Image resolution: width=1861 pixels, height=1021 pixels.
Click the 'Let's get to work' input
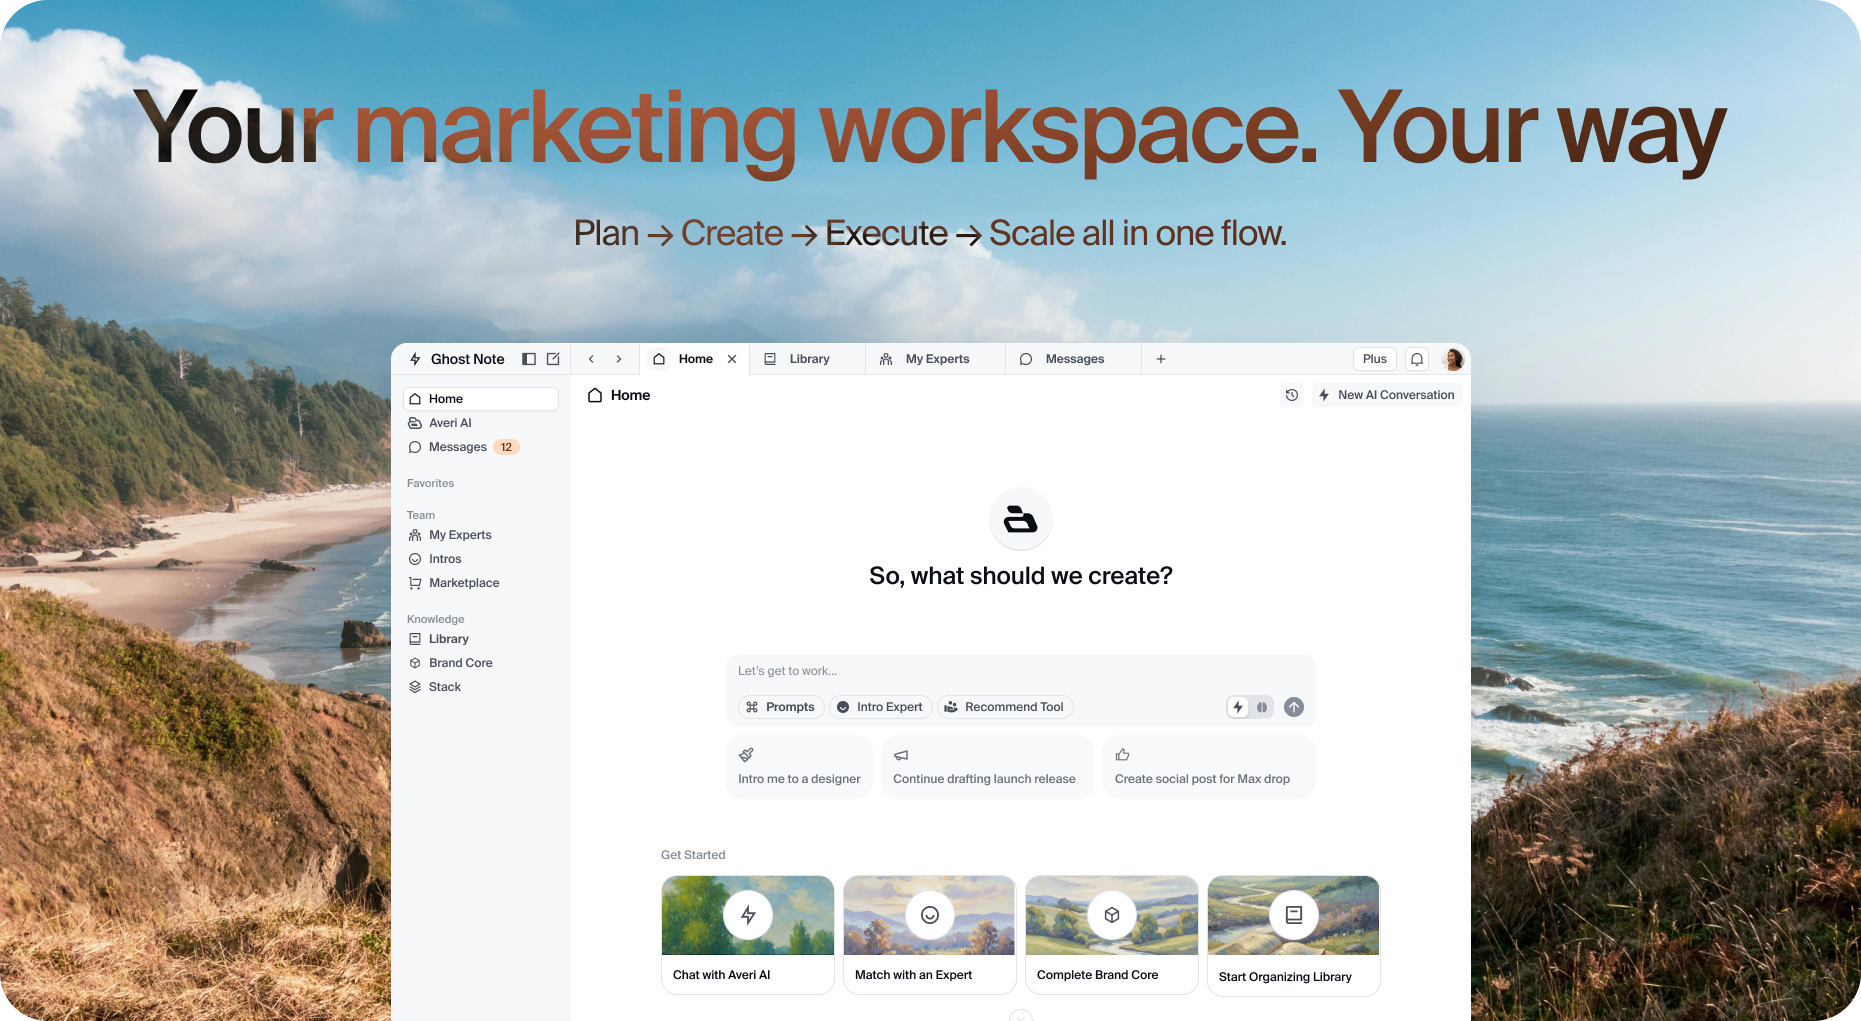click(1020, 671)
